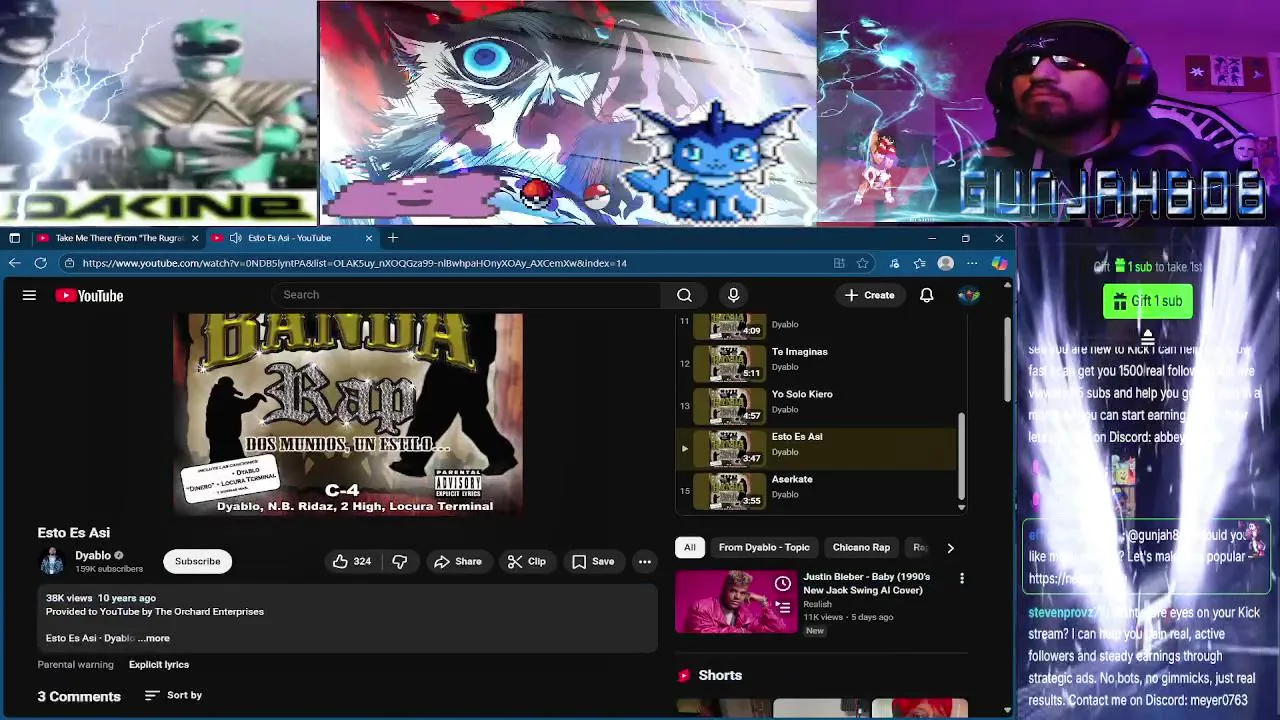Dislike the video with the thumbs-down icon

[x=399, y=561]
